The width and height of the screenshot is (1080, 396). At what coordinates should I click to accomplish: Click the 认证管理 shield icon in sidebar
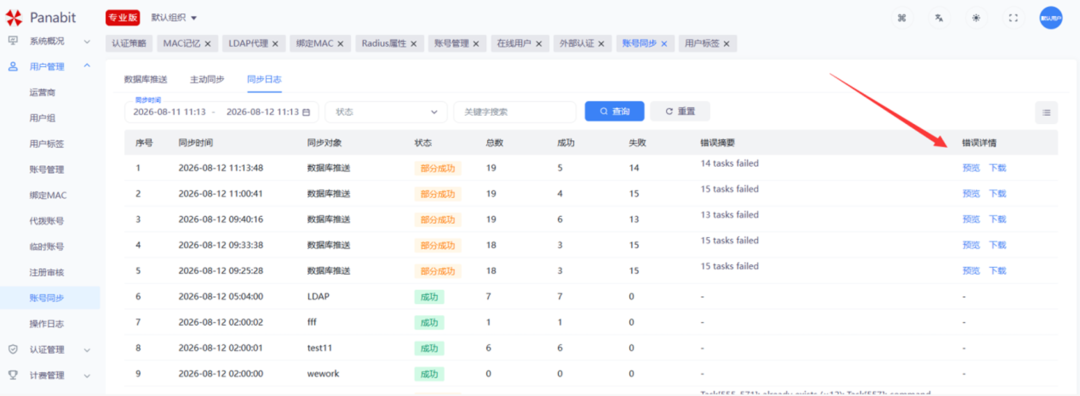(x=13, y=349)
